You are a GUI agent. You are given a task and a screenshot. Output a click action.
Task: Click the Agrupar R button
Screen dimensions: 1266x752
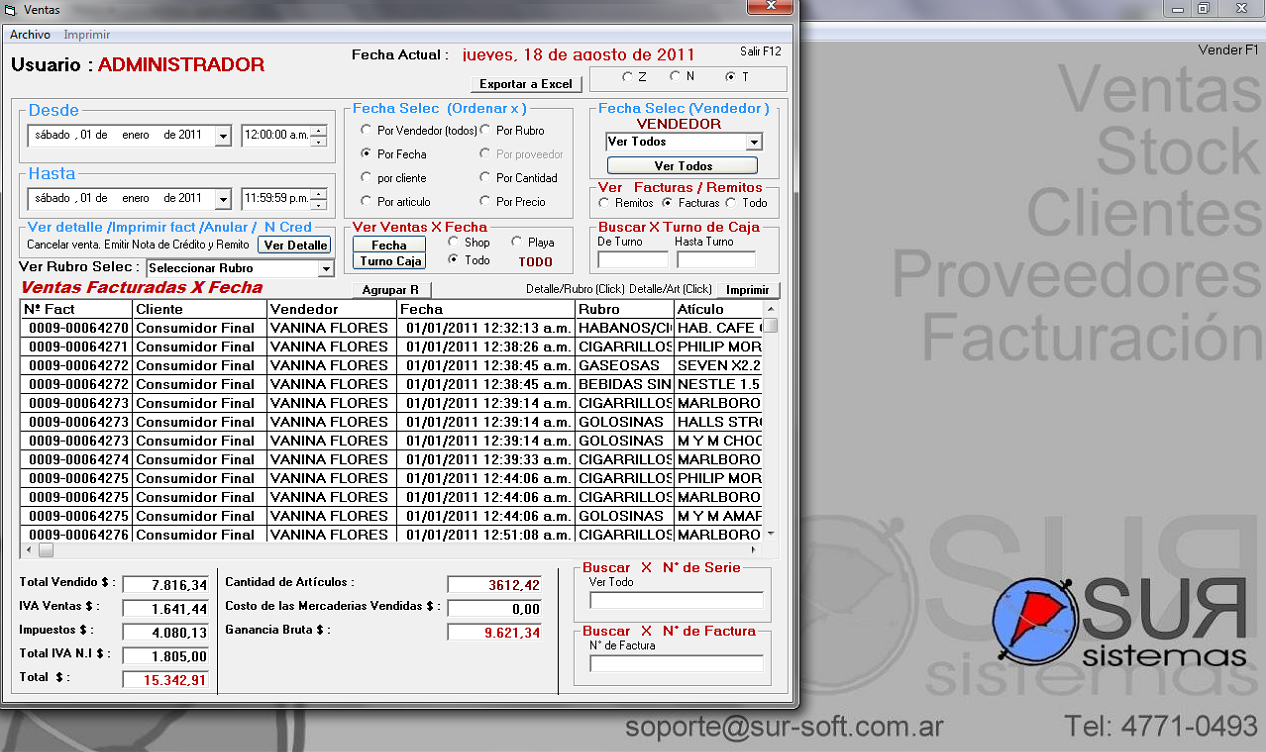[x=390, y=291]
